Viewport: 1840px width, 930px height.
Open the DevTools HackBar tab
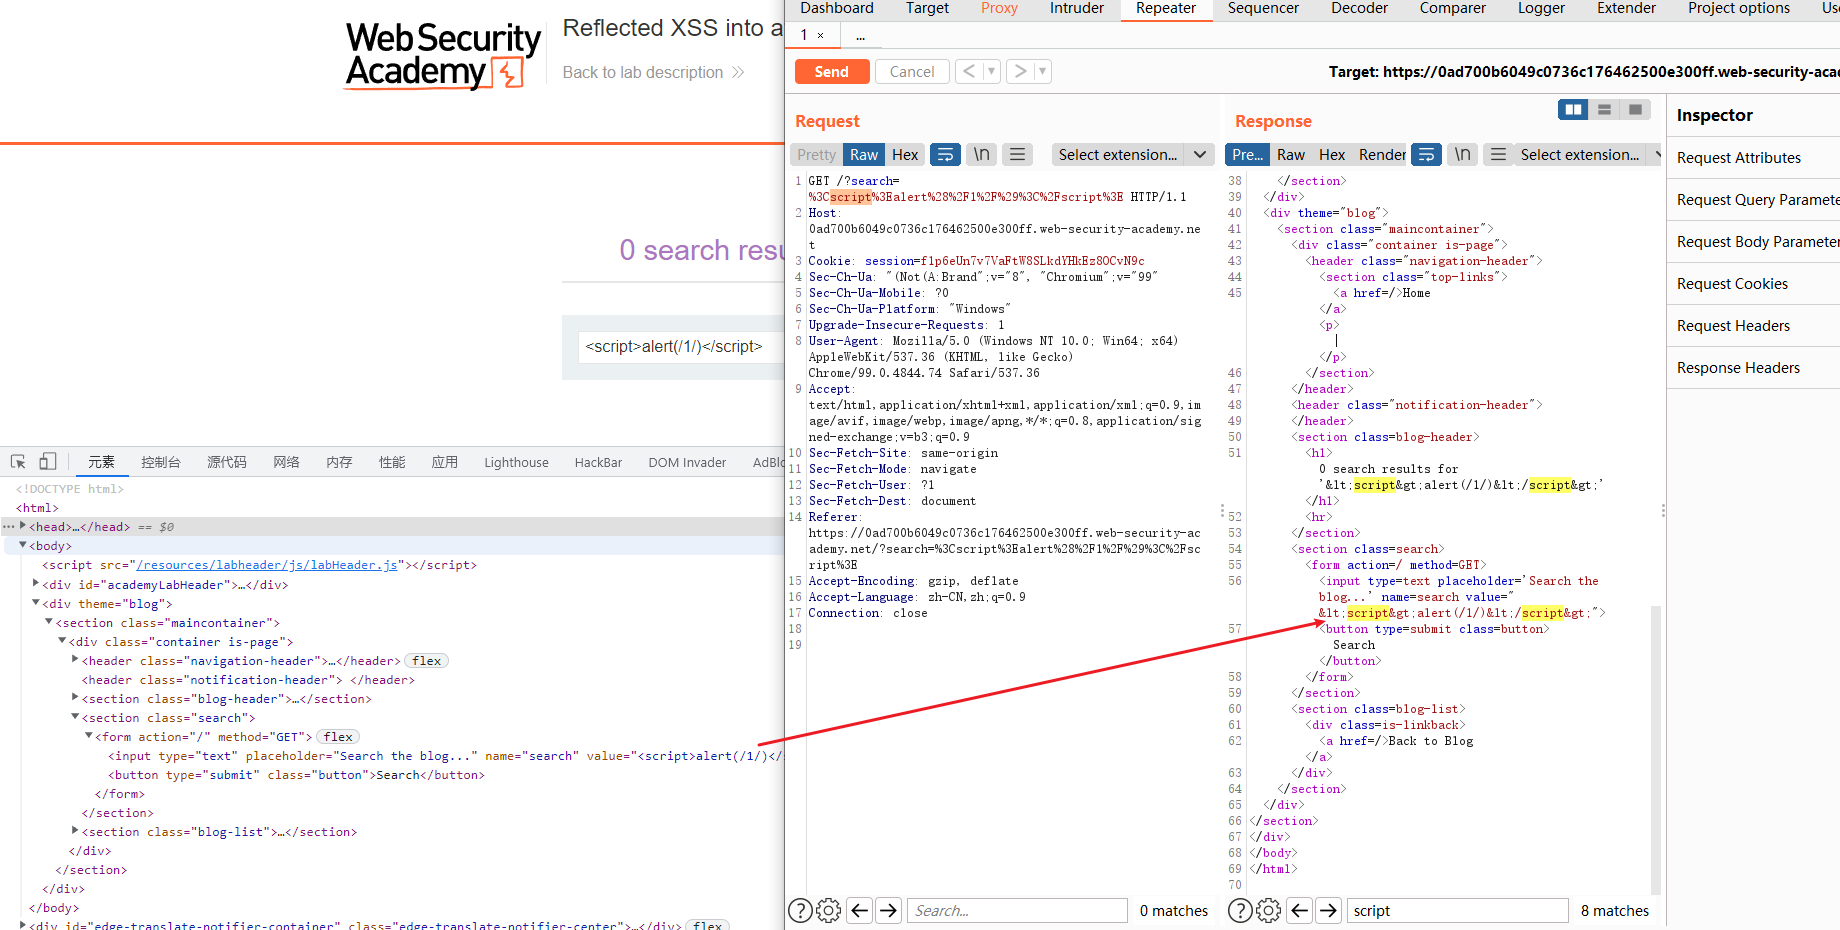[x=598, y=462]
